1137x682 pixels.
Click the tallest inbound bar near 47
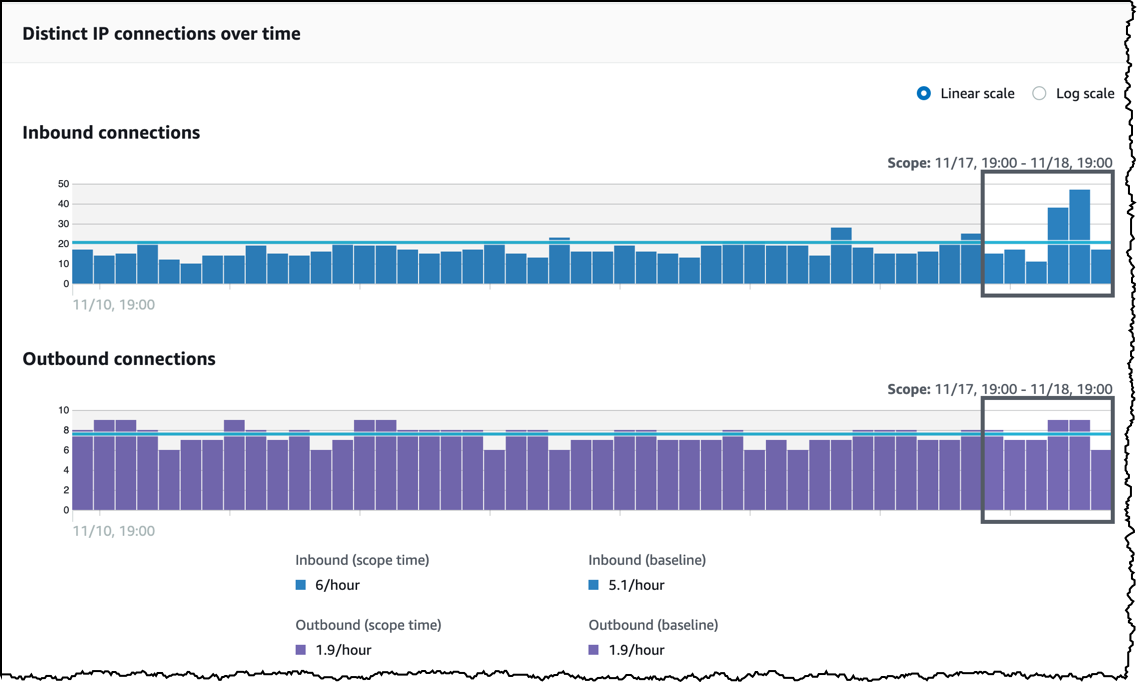(x=1080, y=236)
